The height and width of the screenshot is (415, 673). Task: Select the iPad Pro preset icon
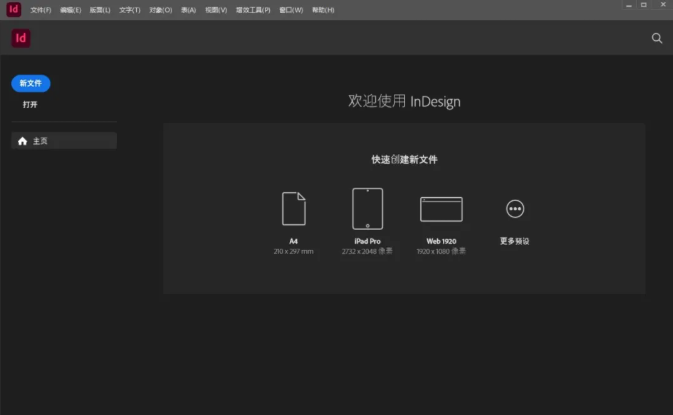(367, 209)
